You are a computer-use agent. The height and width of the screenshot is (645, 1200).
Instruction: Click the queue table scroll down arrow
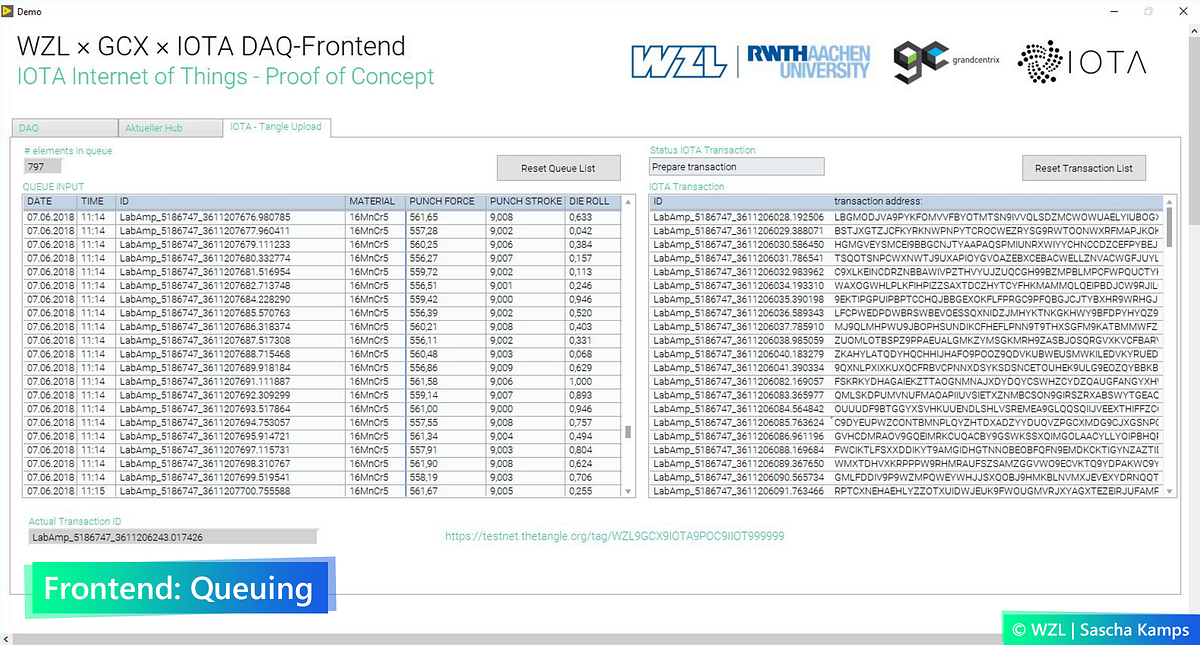tap(628, 491)
